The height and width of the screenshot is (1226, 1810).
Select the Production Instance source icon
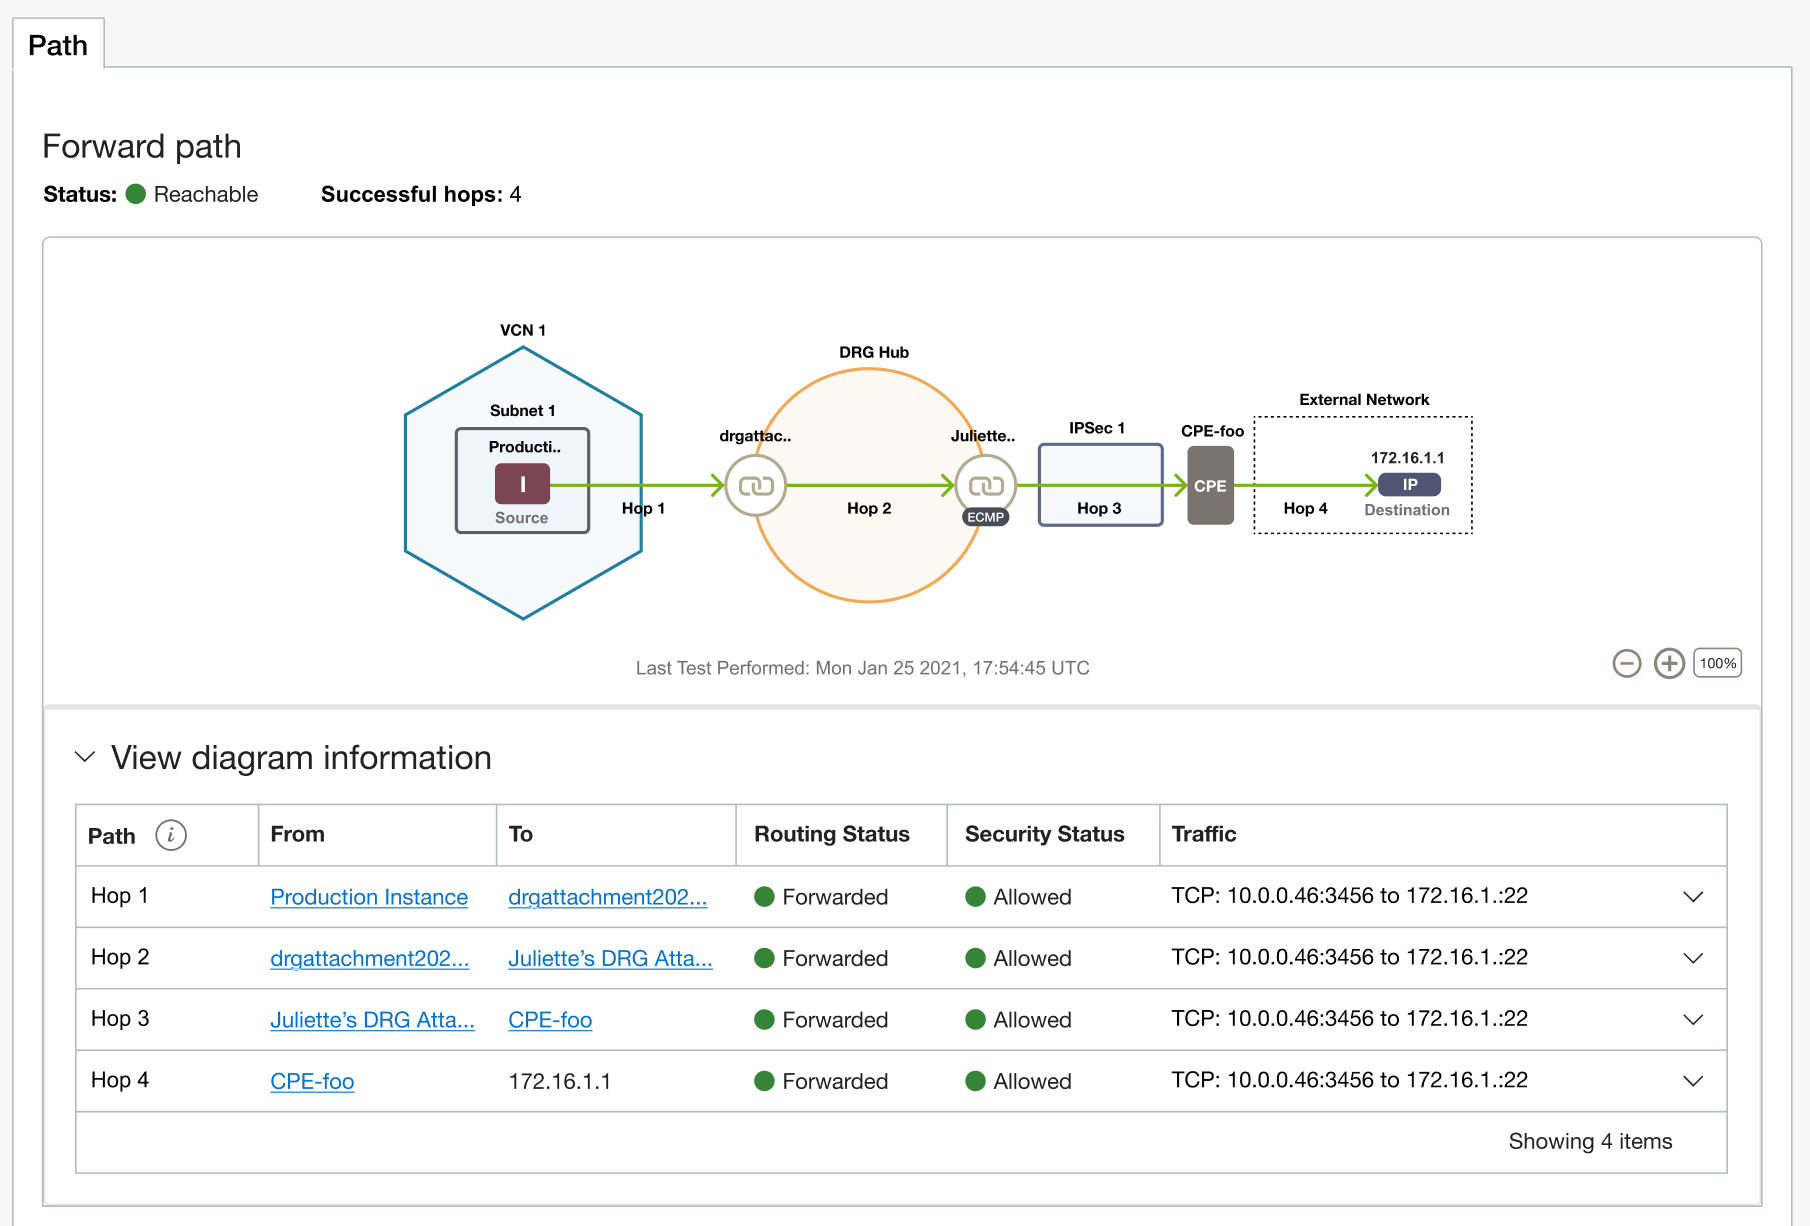click(521, 484)
